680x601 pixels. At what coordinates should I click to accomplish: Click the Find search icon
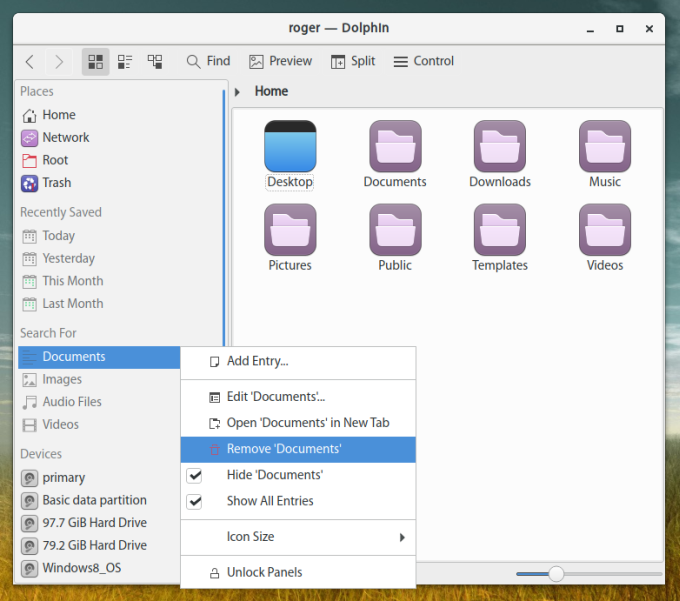[194, 62]
